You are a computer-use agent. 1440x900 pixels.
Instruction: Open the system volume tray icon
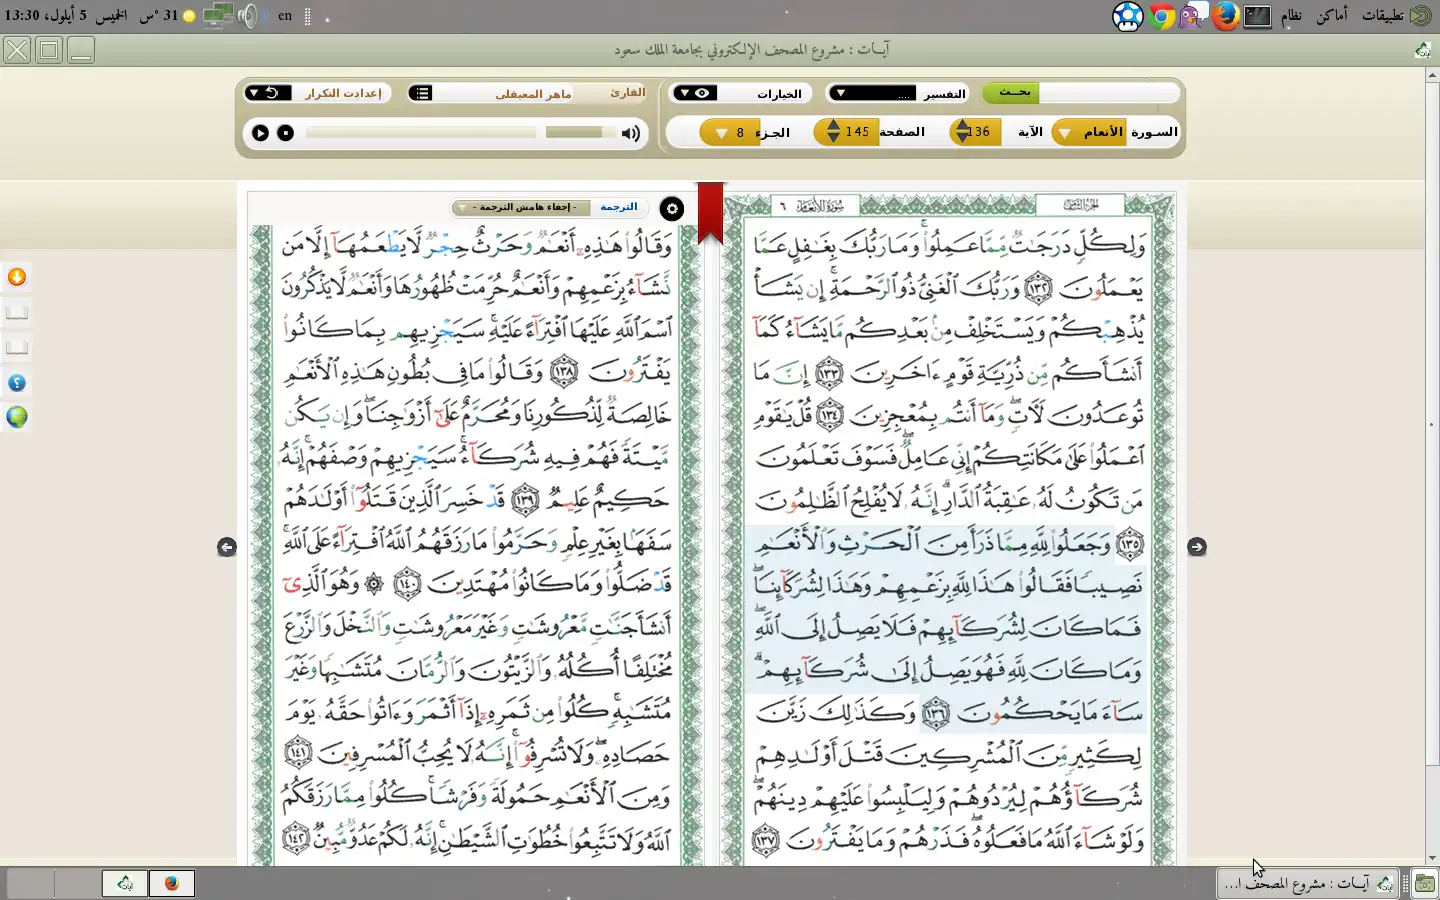click(x=248, y=16)
